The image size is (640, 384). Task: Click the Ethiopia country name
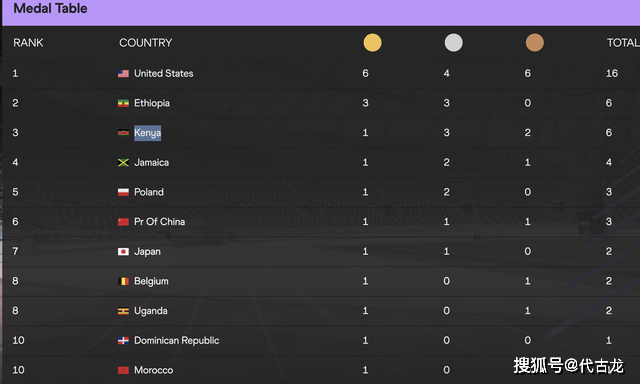coord(152,103)
